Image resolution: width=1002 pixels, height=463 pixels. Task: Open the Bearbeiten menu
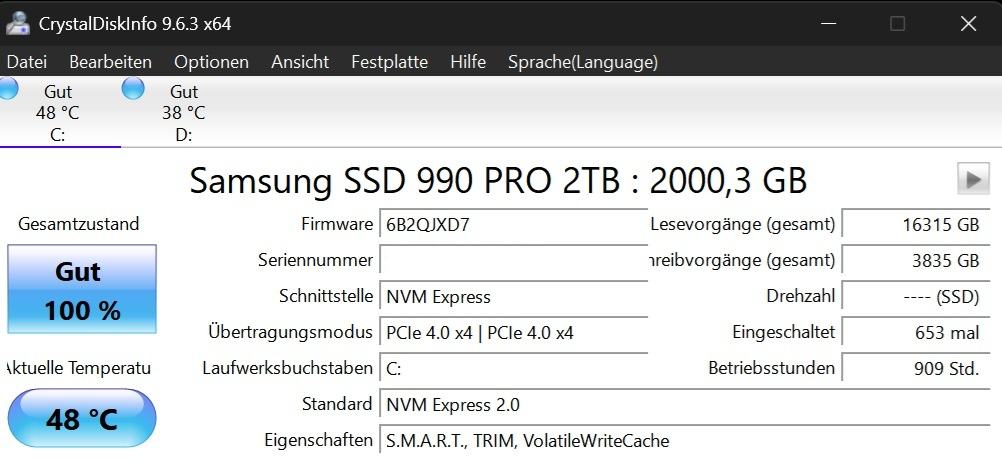[x=110, y=62]
